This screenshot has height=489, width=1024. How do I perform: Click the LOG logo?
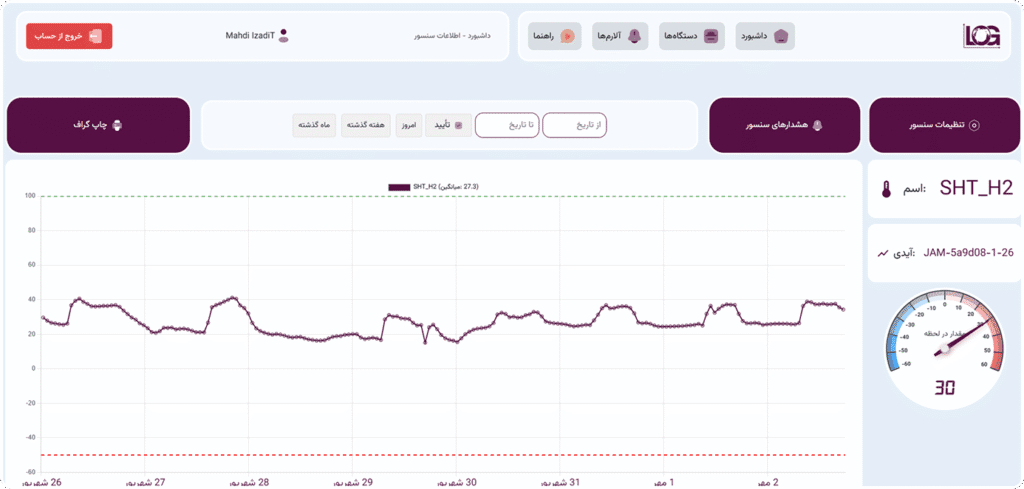980,36
